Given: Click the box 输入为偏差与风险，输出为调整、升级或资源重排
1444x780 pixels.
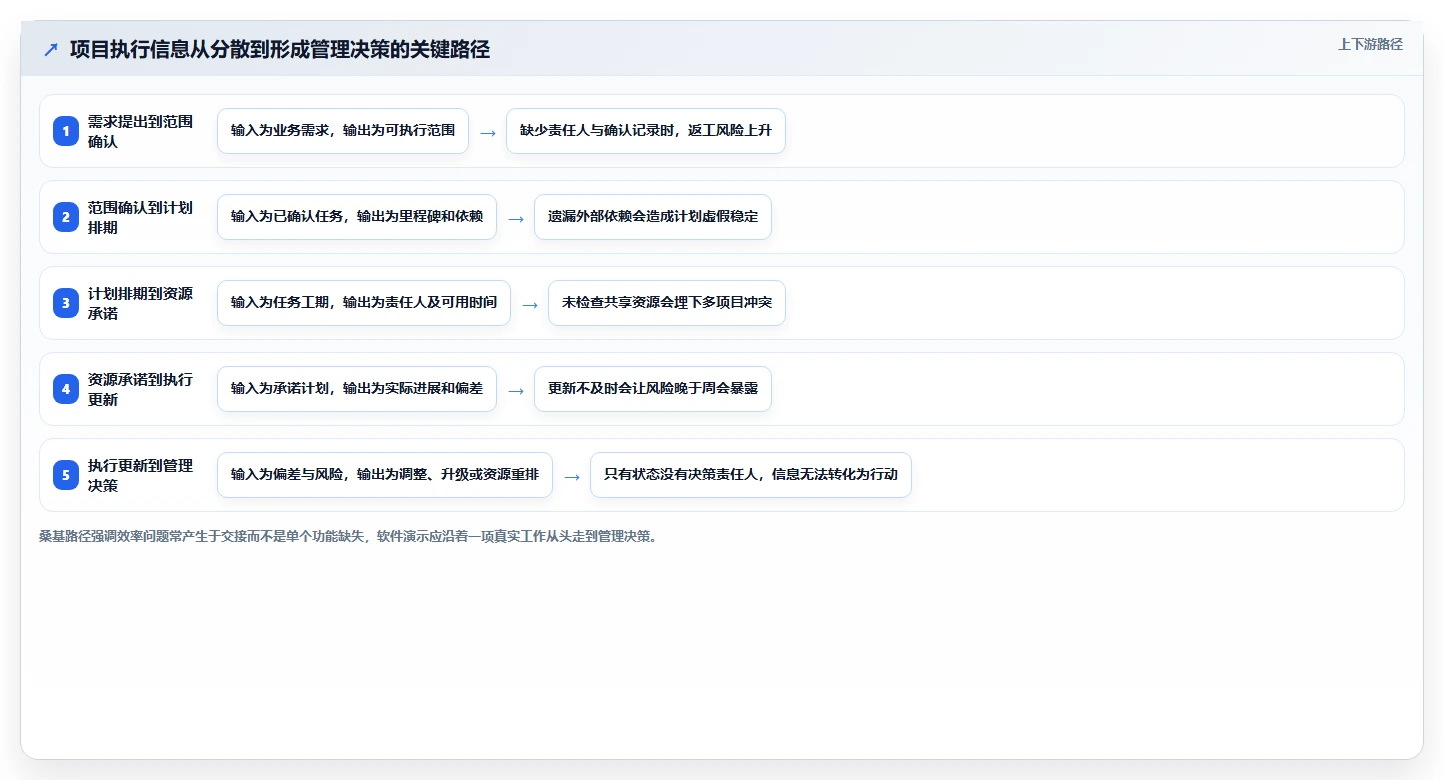Looking at the screenshot, I should coord(385,475).
